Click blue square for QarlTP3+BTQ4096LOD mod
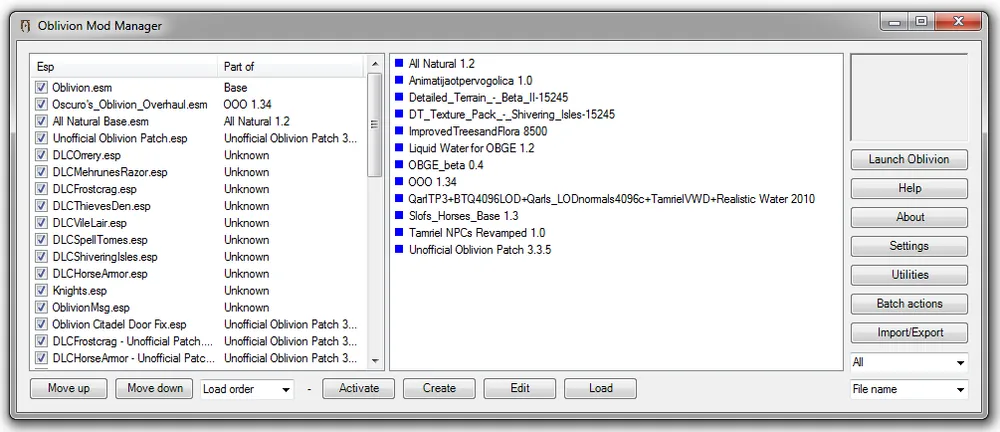1000x432 pixels. pos(399,198)
